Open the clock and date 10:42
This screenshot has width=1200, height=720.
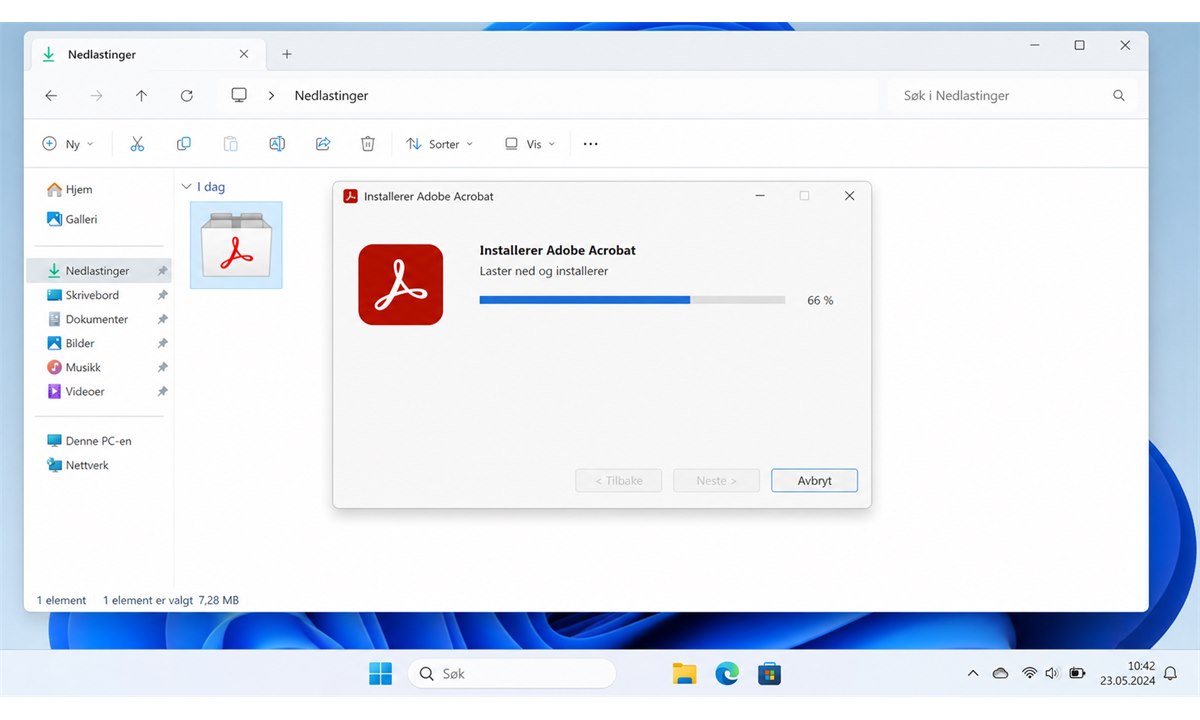pos(1128,674)
